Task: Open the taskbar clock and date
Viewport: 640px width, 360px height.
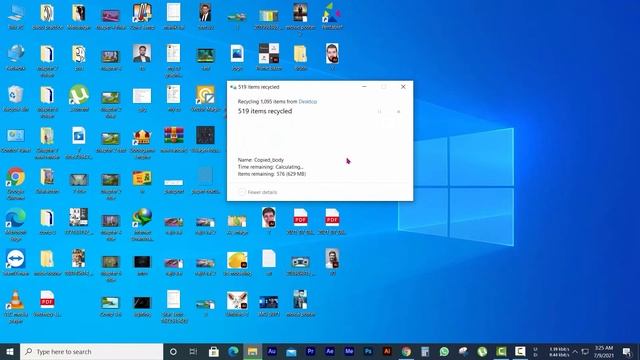Action: (x=604, y=351)
